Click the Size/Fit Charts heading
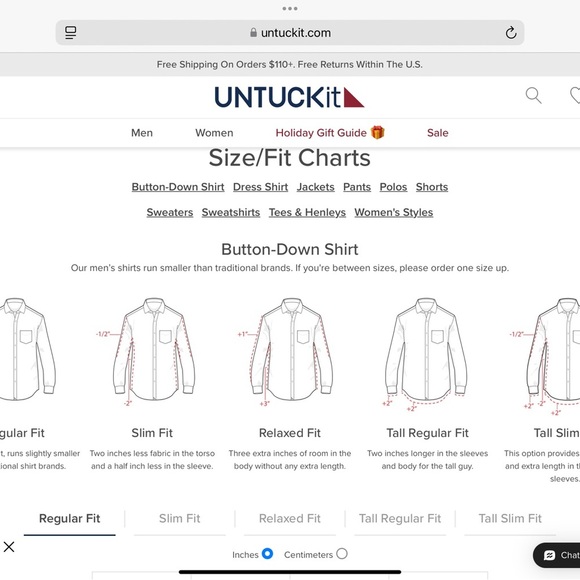The height and width of the screenshot is (580, 580). pos(290,158)
